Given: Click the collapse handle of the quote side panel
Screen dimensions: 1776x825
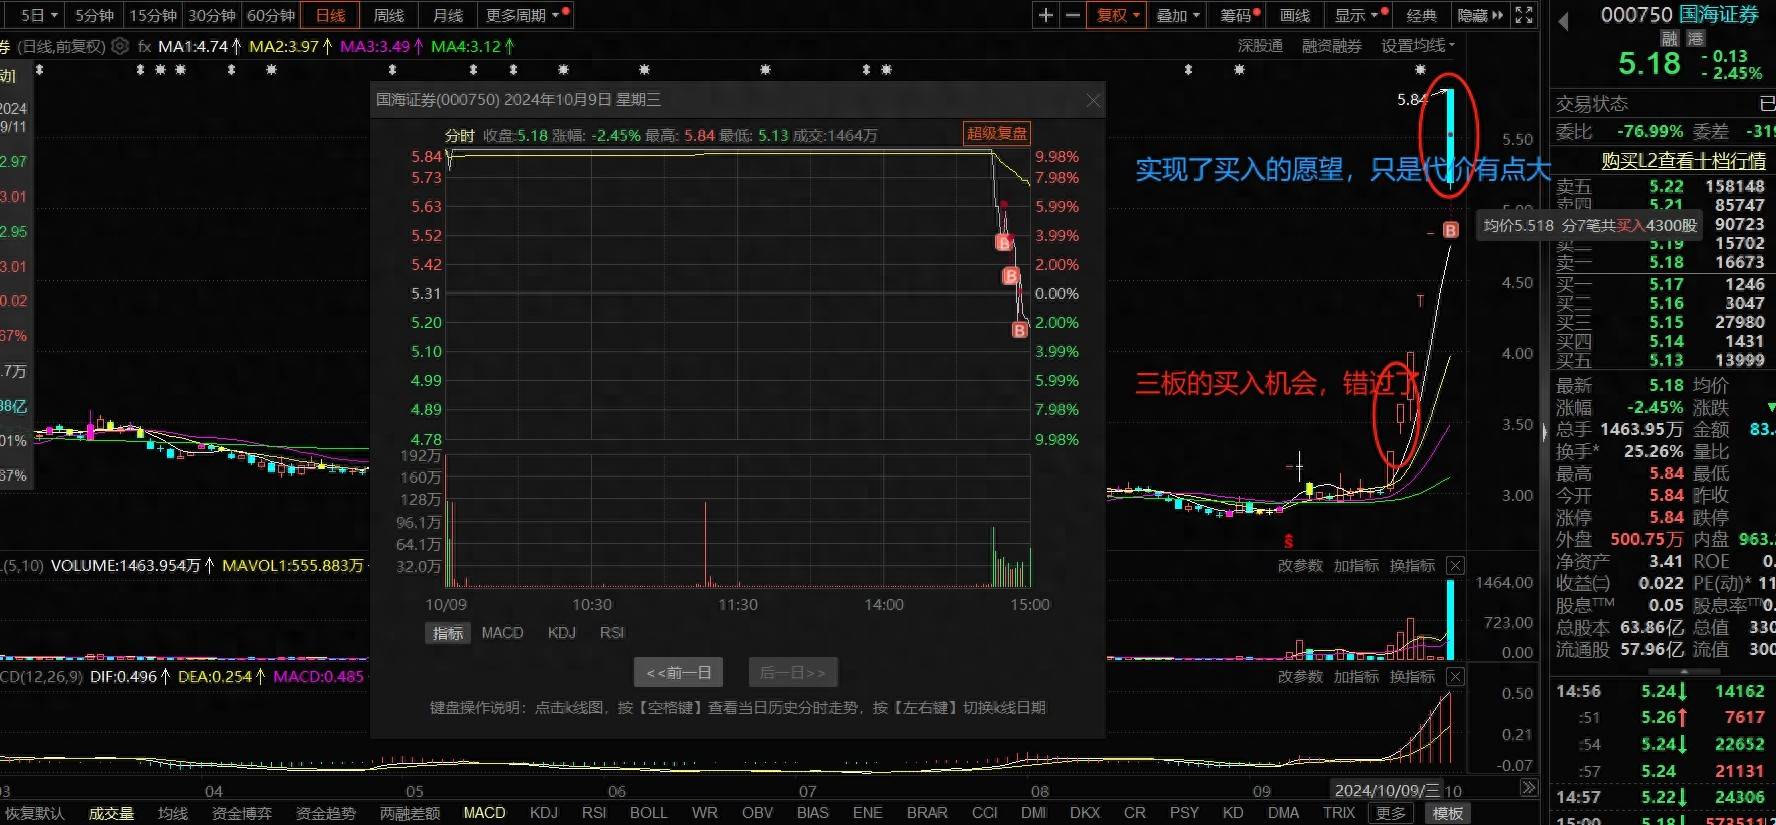Looking at the screenshot, I should coord(1545,432).
